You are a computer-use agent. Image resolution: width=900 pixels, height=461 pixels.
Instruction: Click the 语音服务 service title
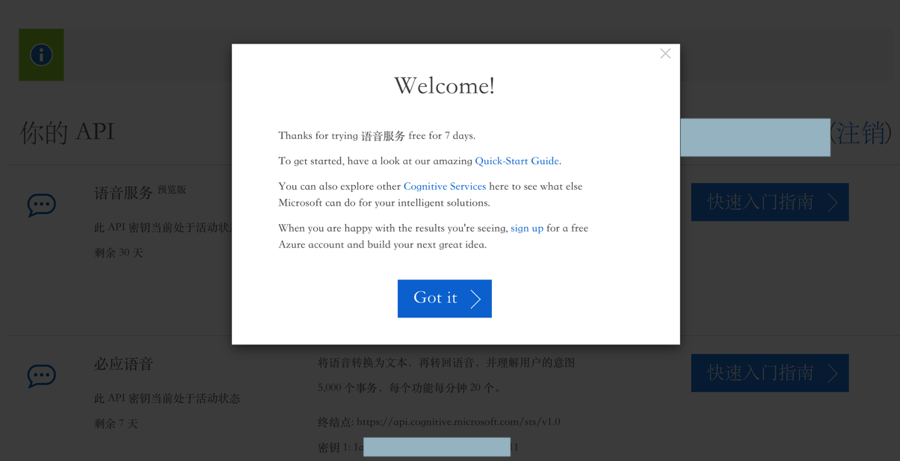click(123, 192)
